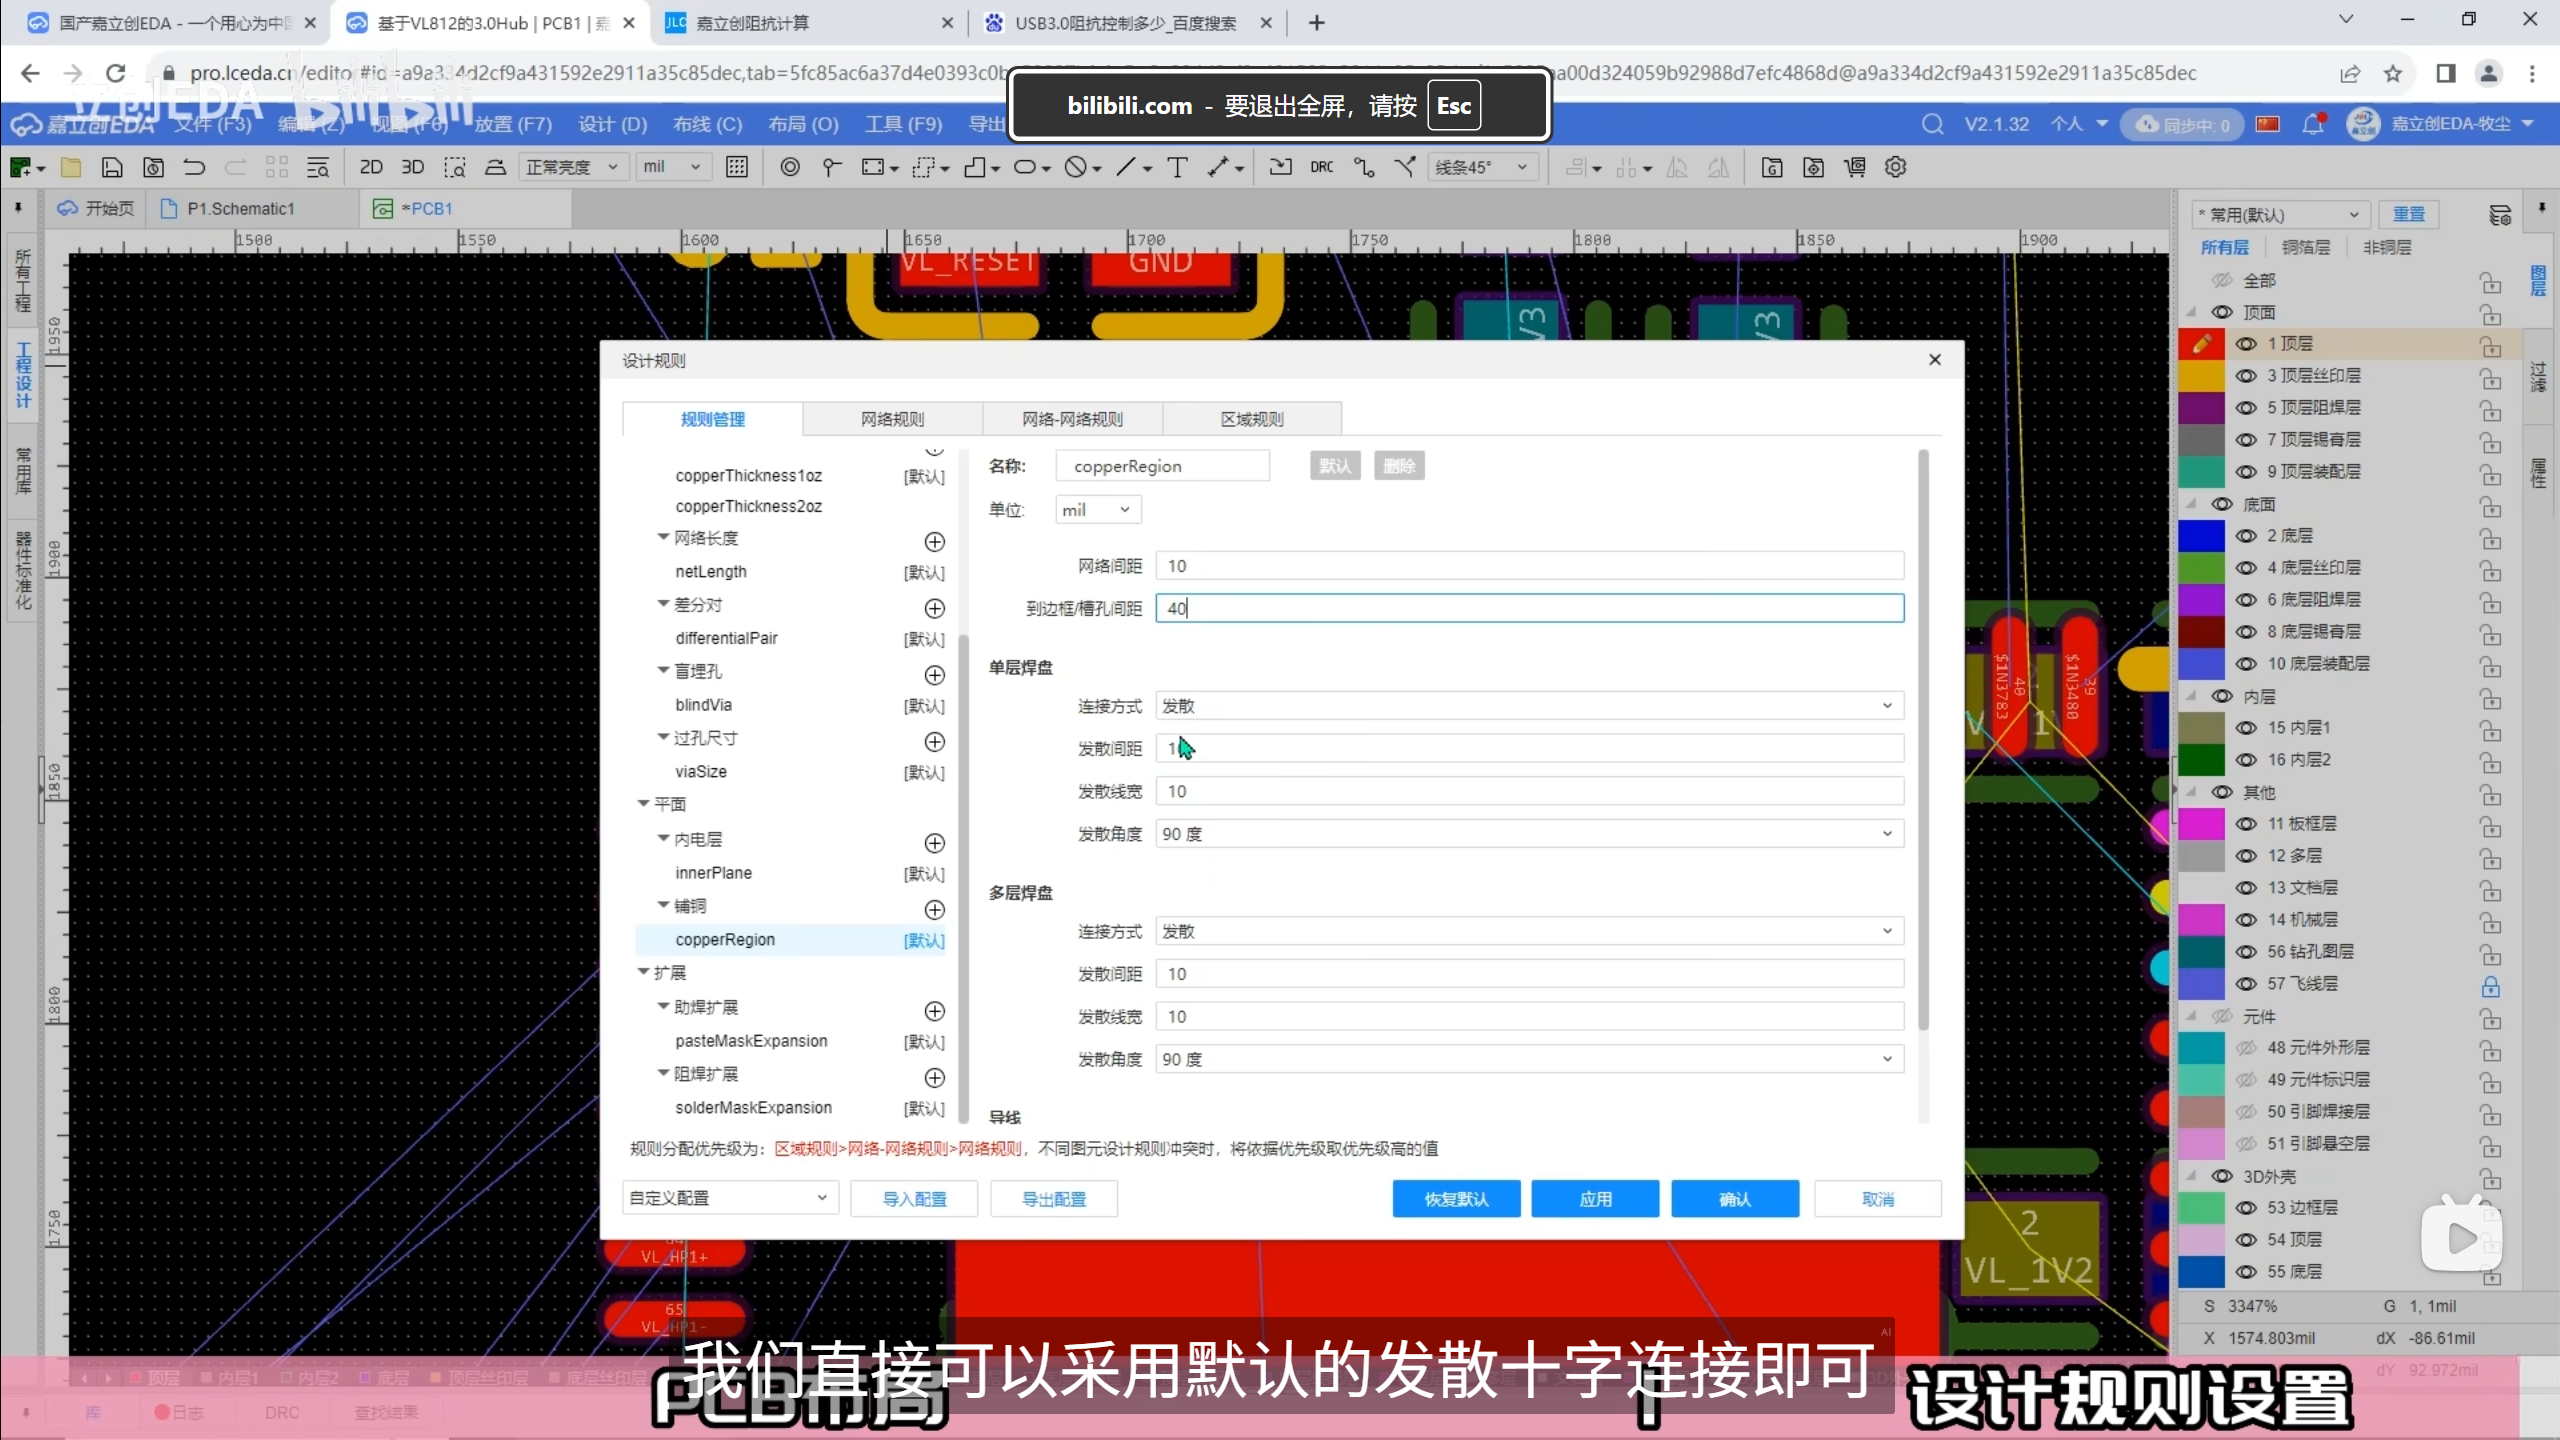Click the lock icon for 57 飞线层
2560x1440 pixels.
[2490, 985]
